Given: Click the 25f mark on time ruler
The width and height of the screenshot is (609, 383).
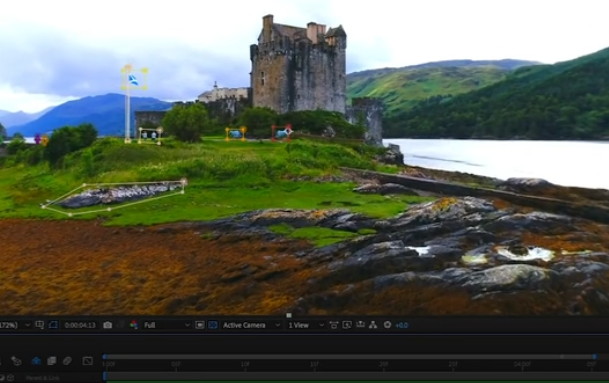Looking at the screenshot, I should click(453, 364).
